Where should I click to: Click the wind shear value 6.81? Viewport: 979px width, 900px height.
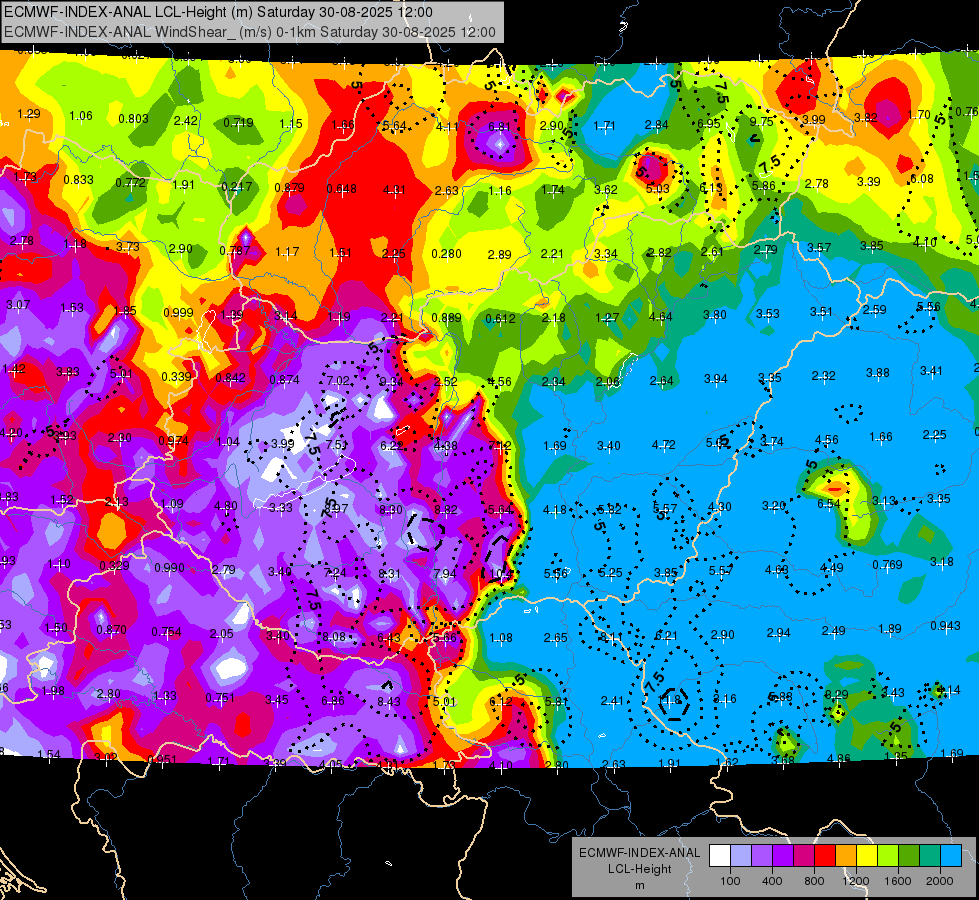(499, 127)
